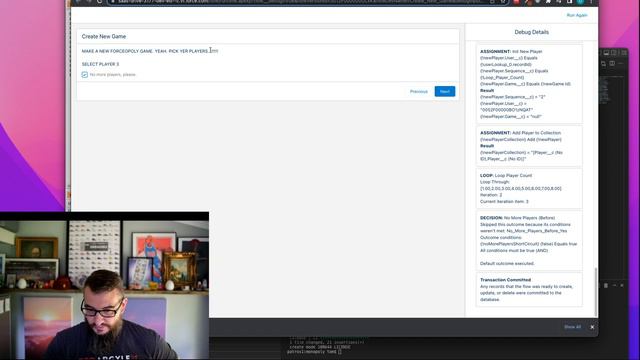Screen dimensions: 640x360
Task: Click the 'Create New Game' title
Action: (104, 36)
